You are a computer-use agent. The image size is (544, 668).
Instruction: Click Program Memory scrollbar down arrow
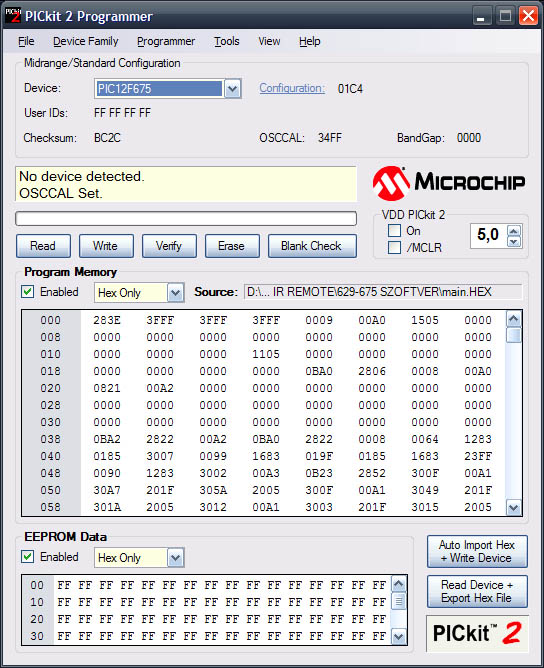[x=514, y=508]
